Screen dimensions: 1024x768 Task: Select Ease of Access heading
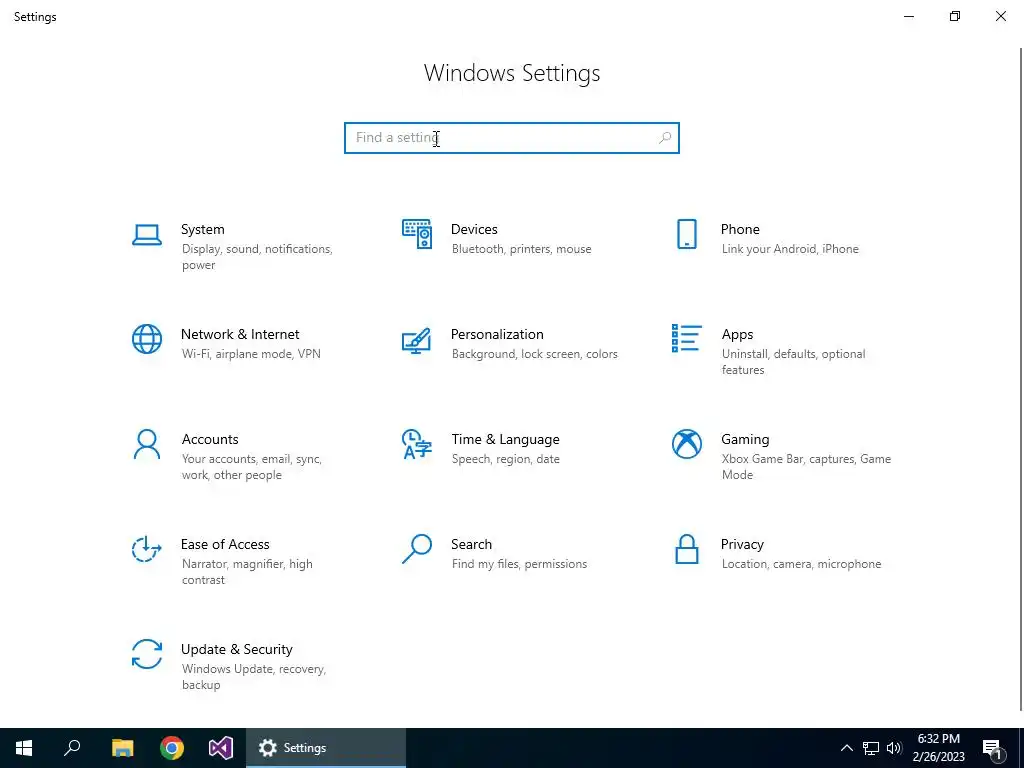[225, 545]
